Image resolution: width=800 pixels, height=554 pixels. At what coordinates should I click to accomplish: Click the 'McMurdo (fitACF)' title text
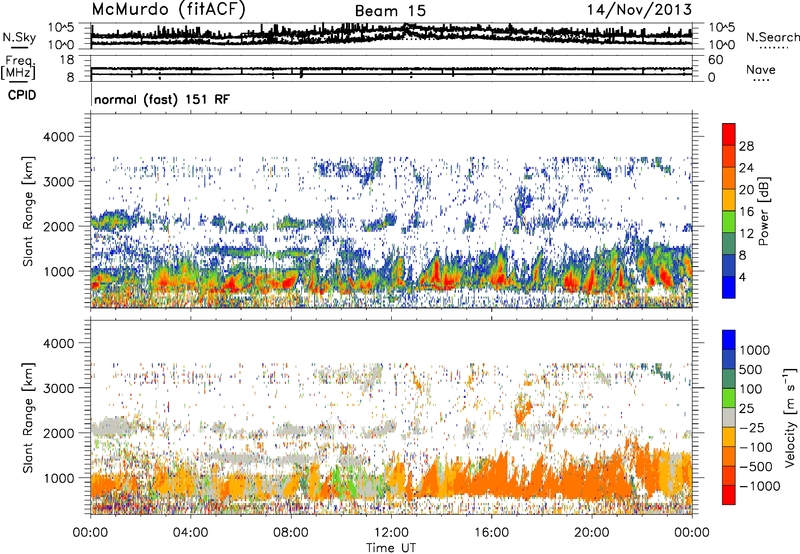pyautogui.click(x=168, y=9)
